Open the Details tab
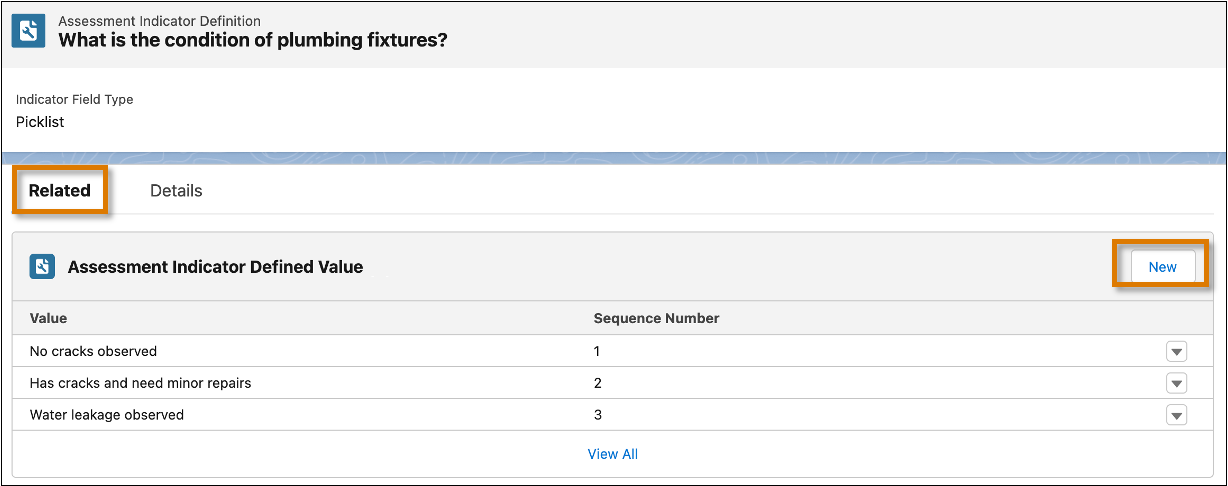This screenshot has height=486, width=1228. click(x=176, y=190)
